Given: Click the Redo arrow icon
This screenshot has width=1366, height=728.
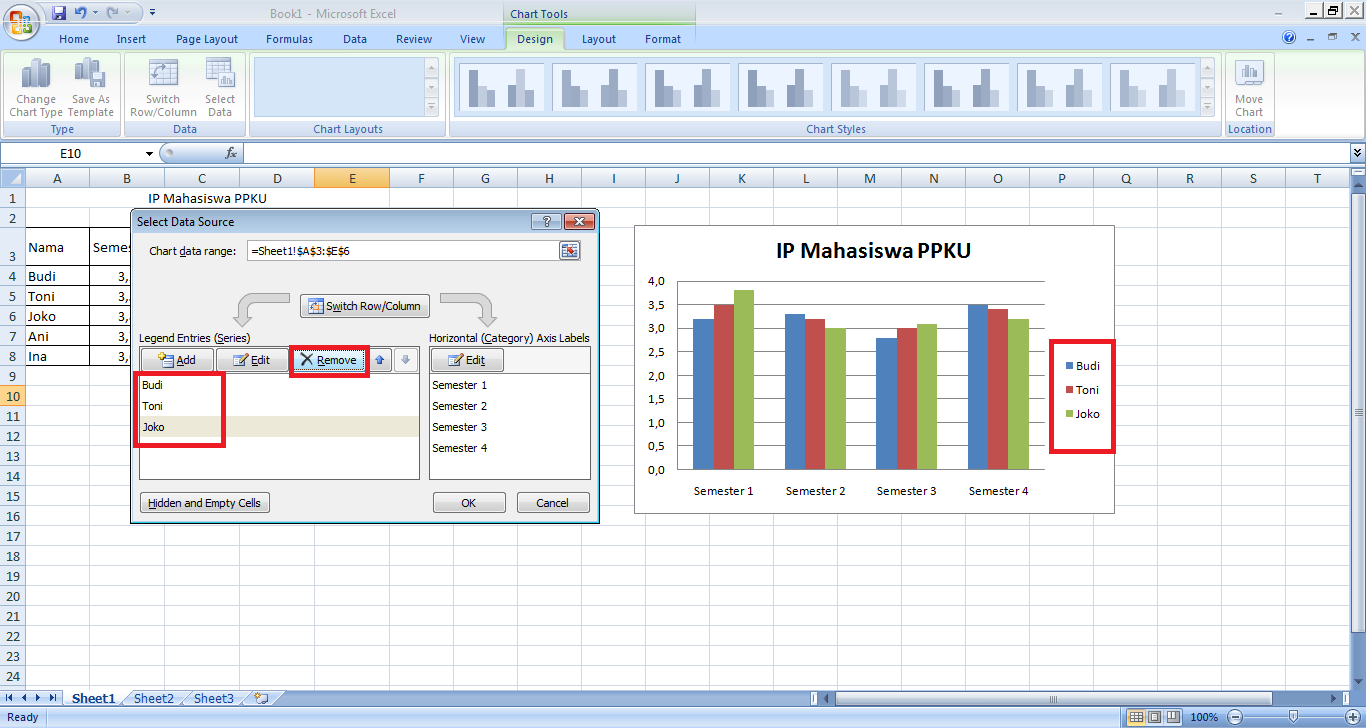Looking at the screenshot, I should 113,13.
